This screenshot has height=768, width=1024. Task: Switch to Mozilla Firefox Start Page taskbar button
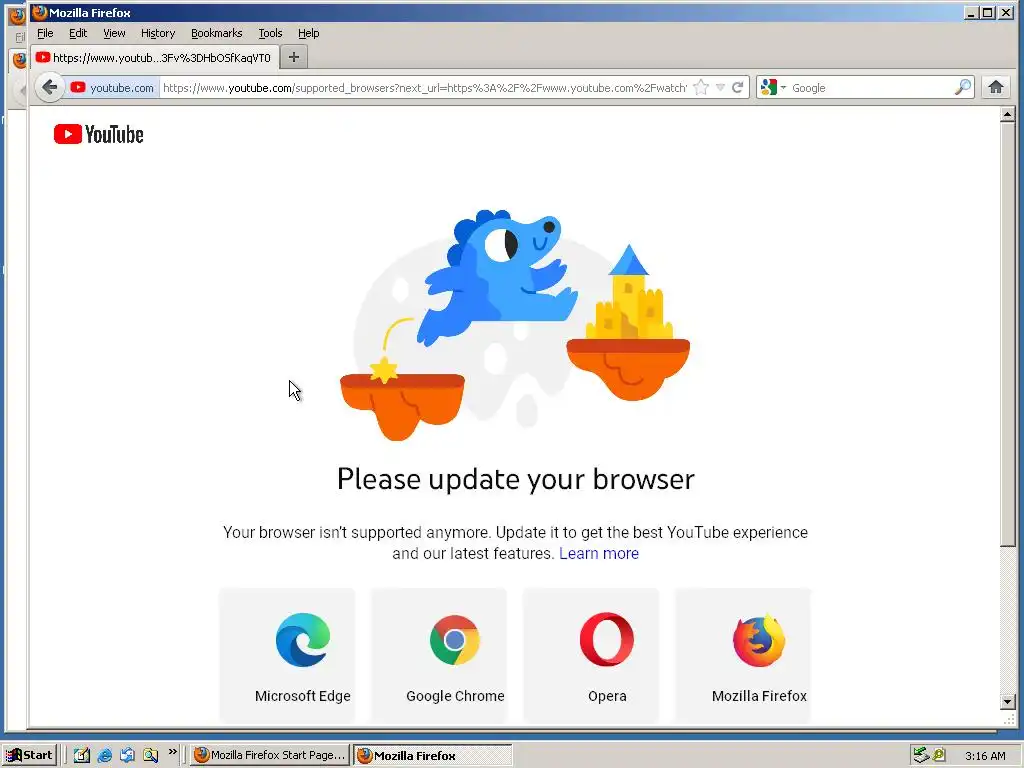[270, 755]
